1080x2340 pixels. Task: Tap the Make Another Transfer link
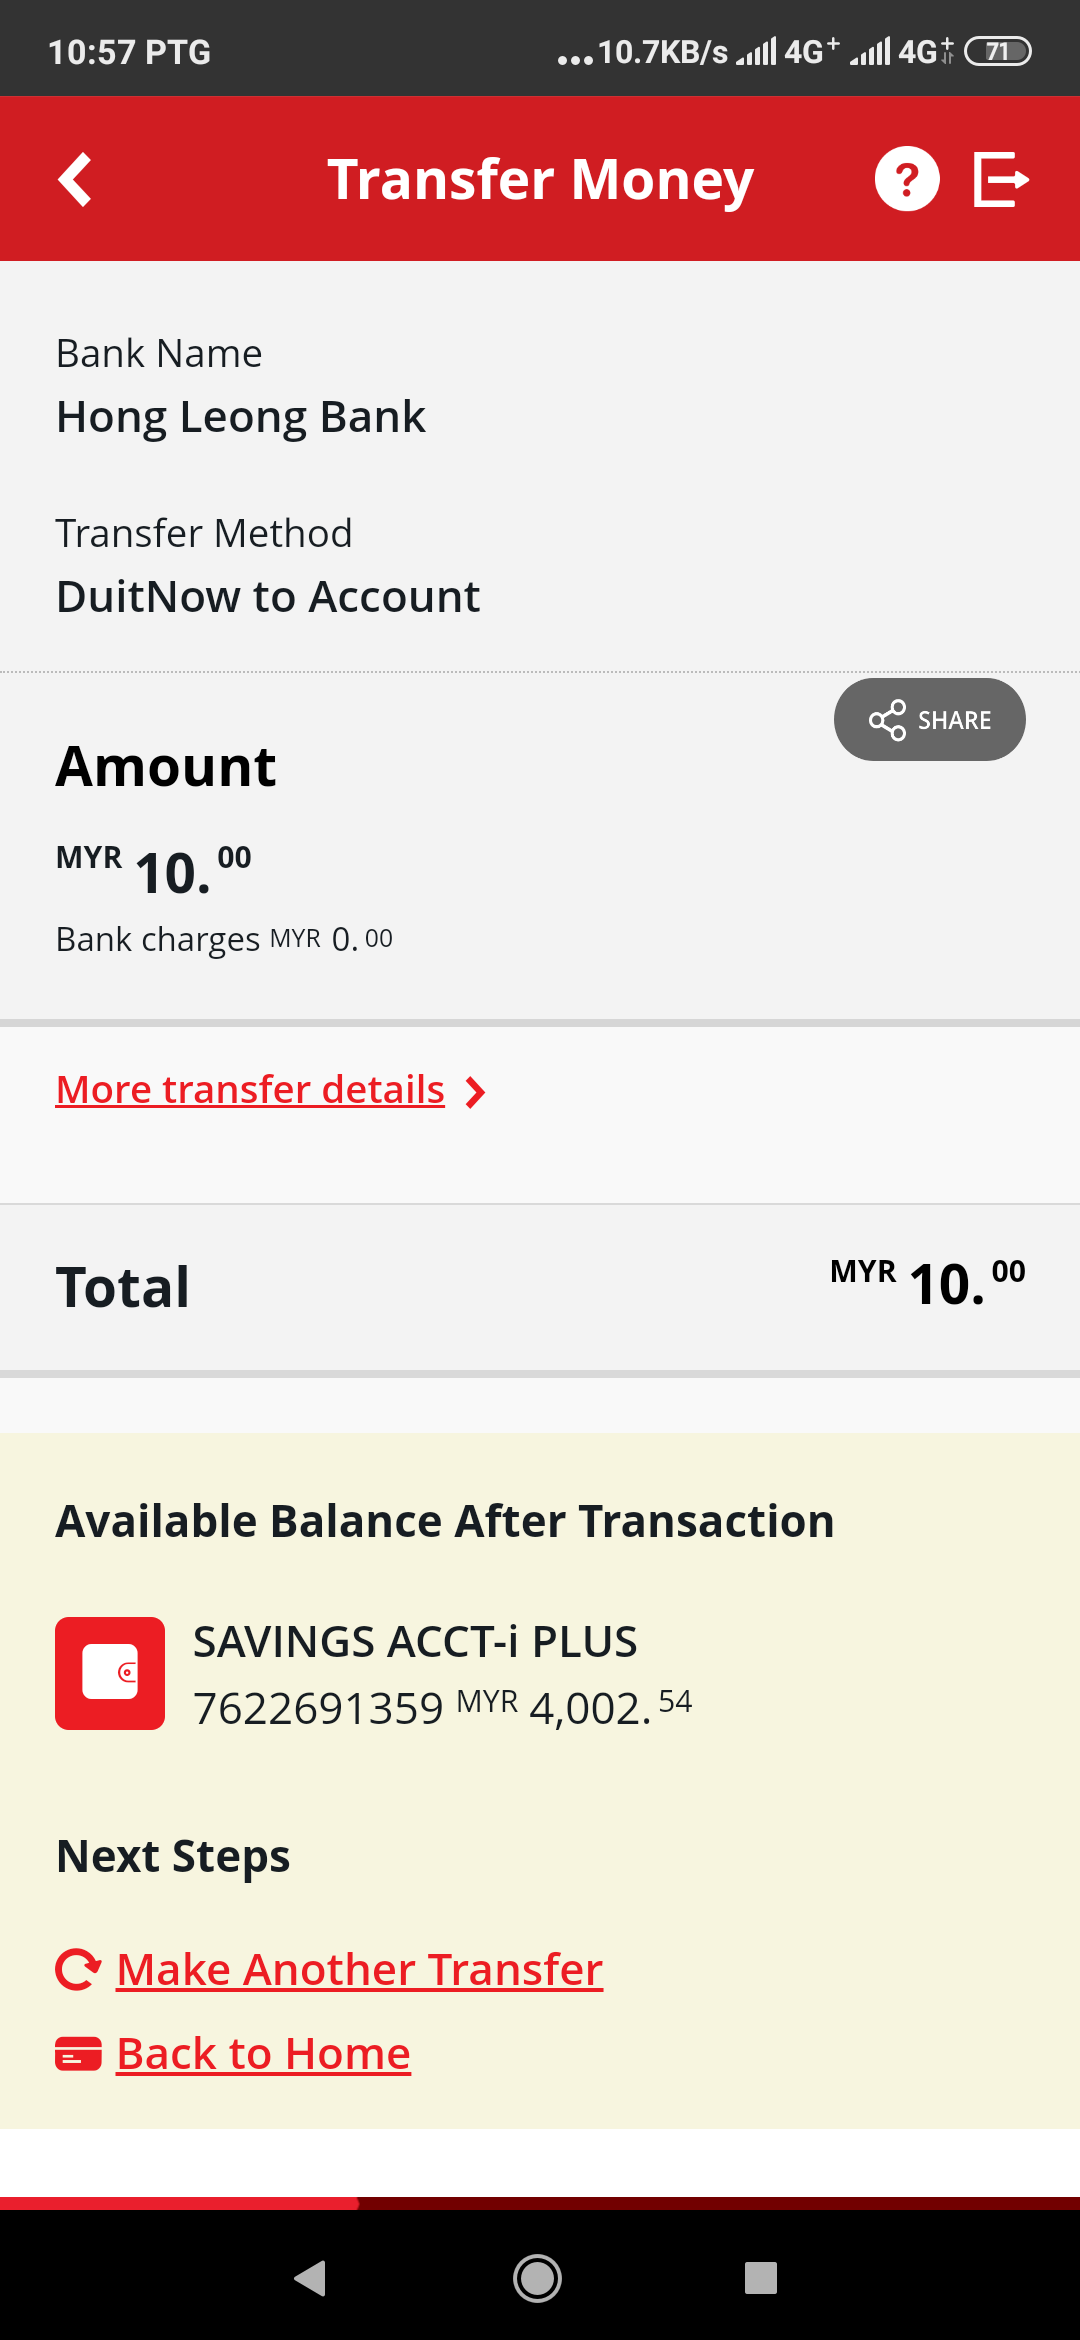[x=360, y=1970]
